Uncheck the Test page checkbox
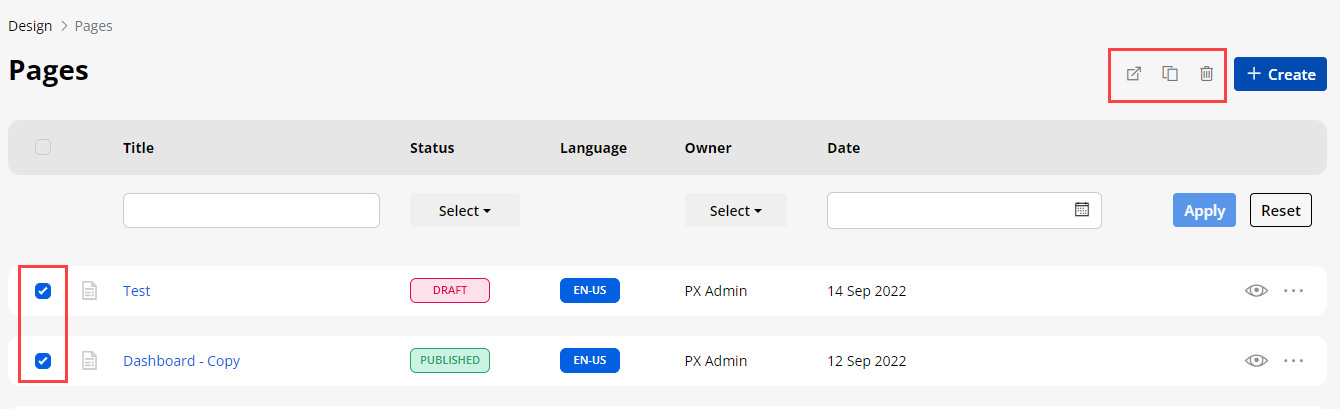The width and height of the screenshot is (1340, 409). coord(43,291)
